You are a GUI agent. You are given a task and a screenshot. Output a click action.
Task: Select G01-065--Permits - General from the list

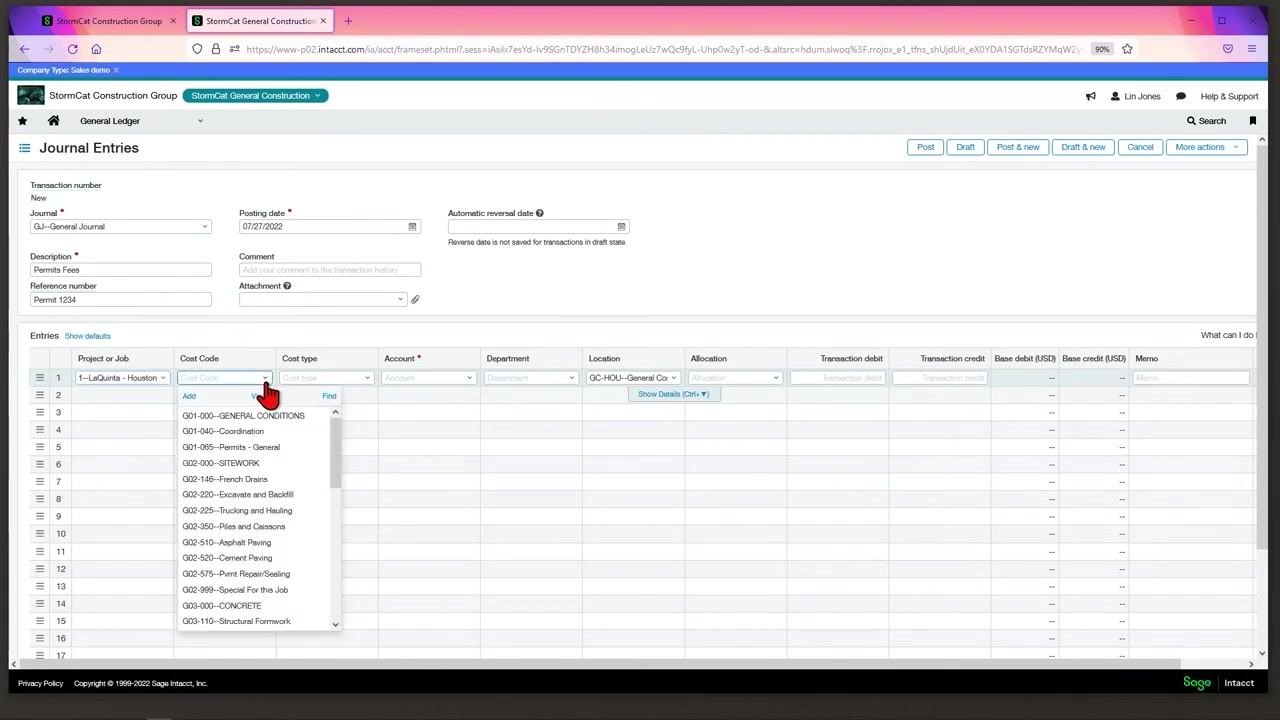point(231,447)
